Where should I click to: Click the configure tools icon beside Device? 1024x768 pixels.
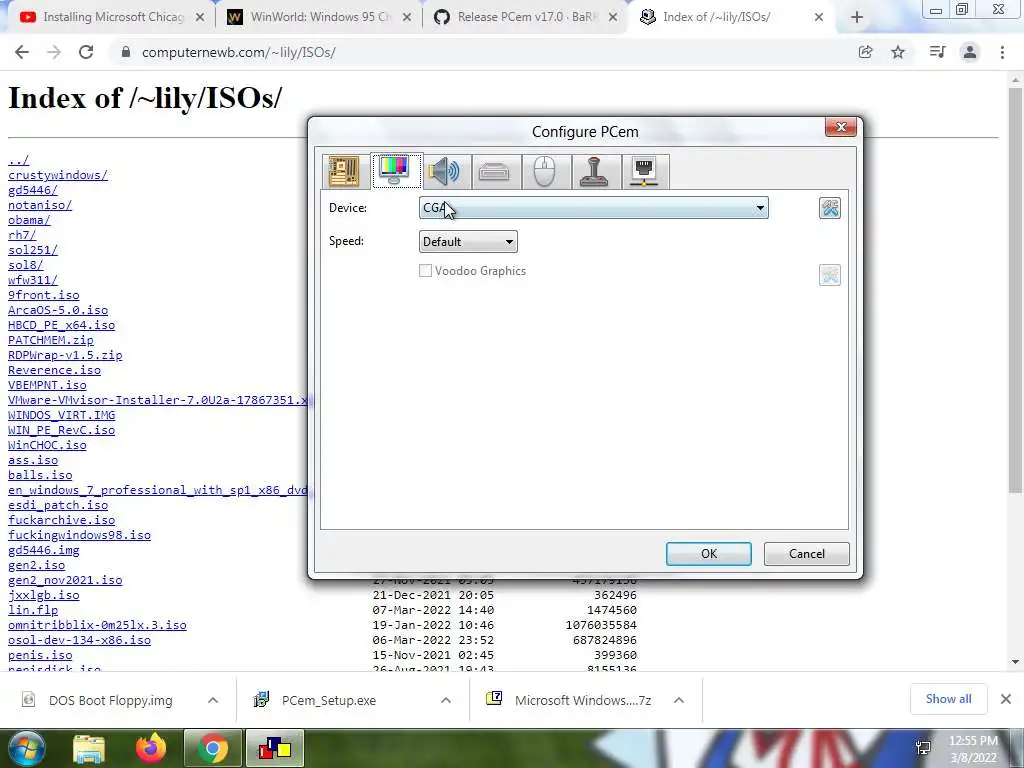coord(830,208)
